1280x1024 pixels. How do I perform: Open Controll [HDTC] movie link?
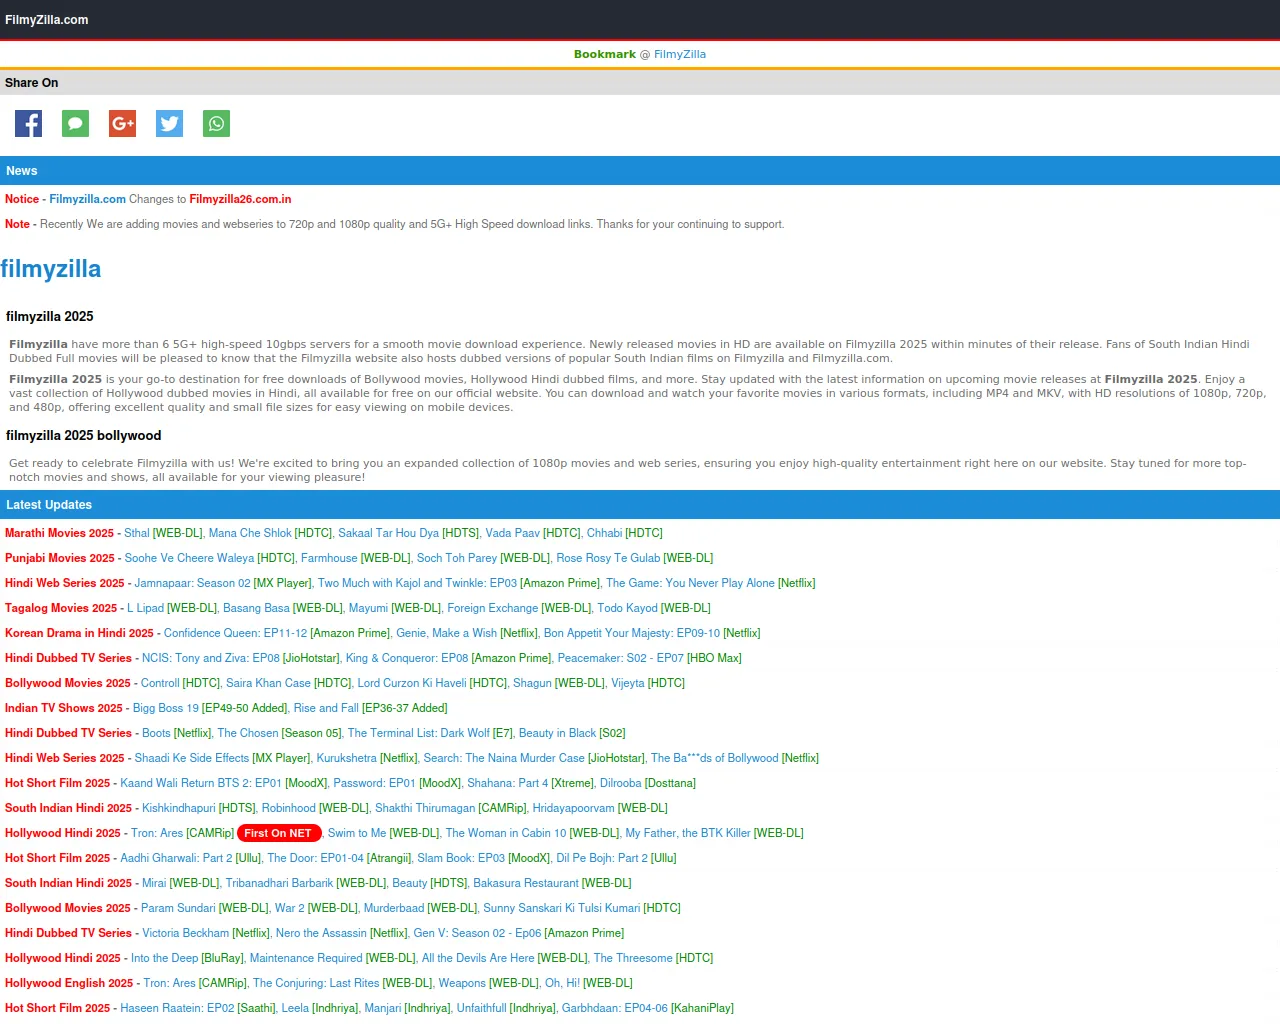(180, 683)
